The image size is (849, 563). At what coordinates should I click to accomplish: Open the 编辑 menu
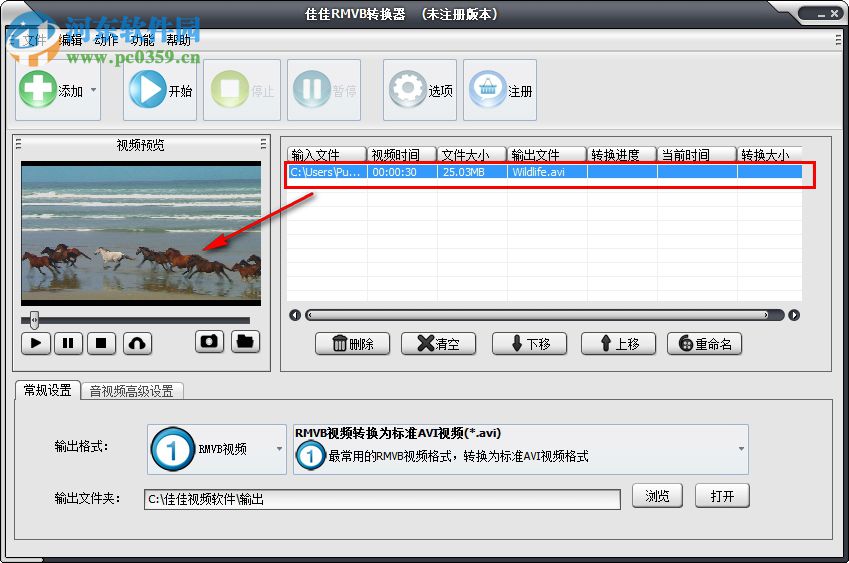(70, 40)
